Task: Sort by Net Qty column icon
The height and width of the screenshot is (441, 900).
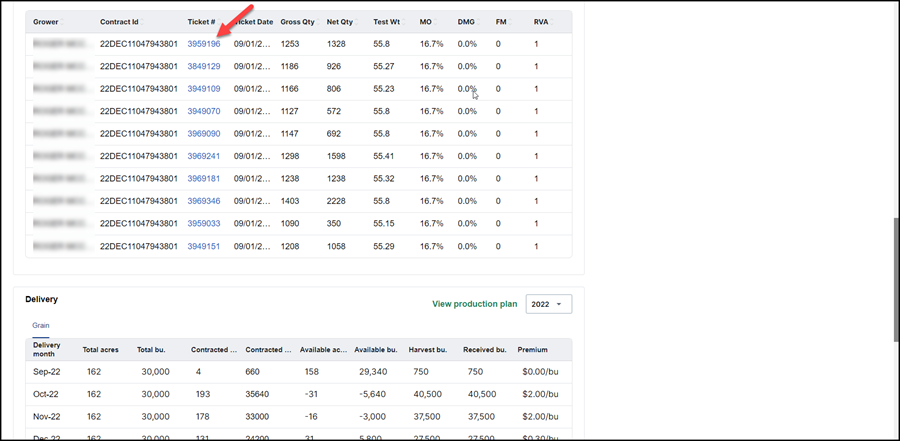Action: [x=355, y=22]
